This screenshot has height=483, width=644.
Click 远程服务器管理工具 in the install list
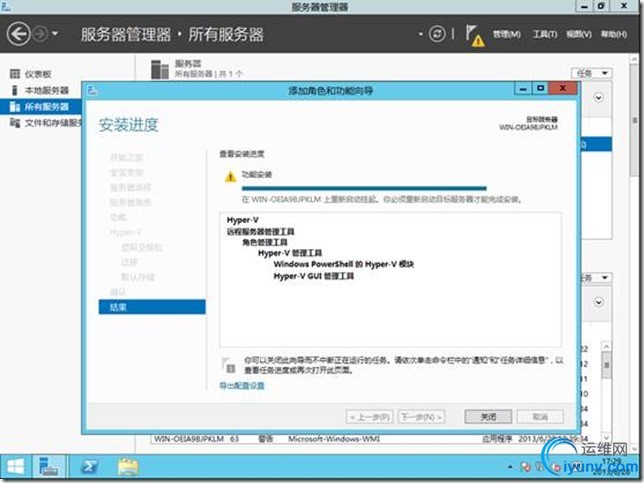click(260, 232)
